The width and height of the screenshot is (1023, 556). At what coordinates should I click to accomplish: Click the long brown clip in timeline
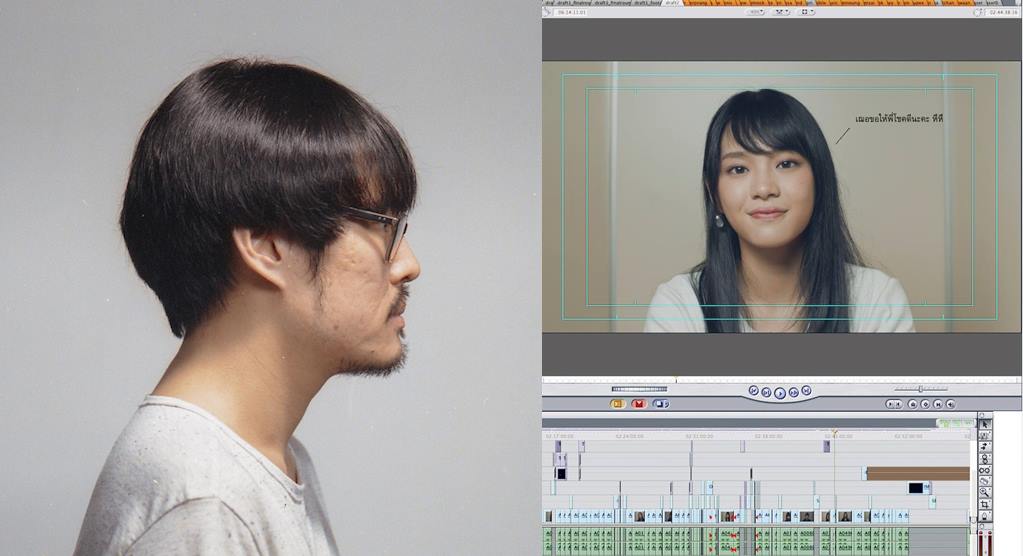point(917,473)
